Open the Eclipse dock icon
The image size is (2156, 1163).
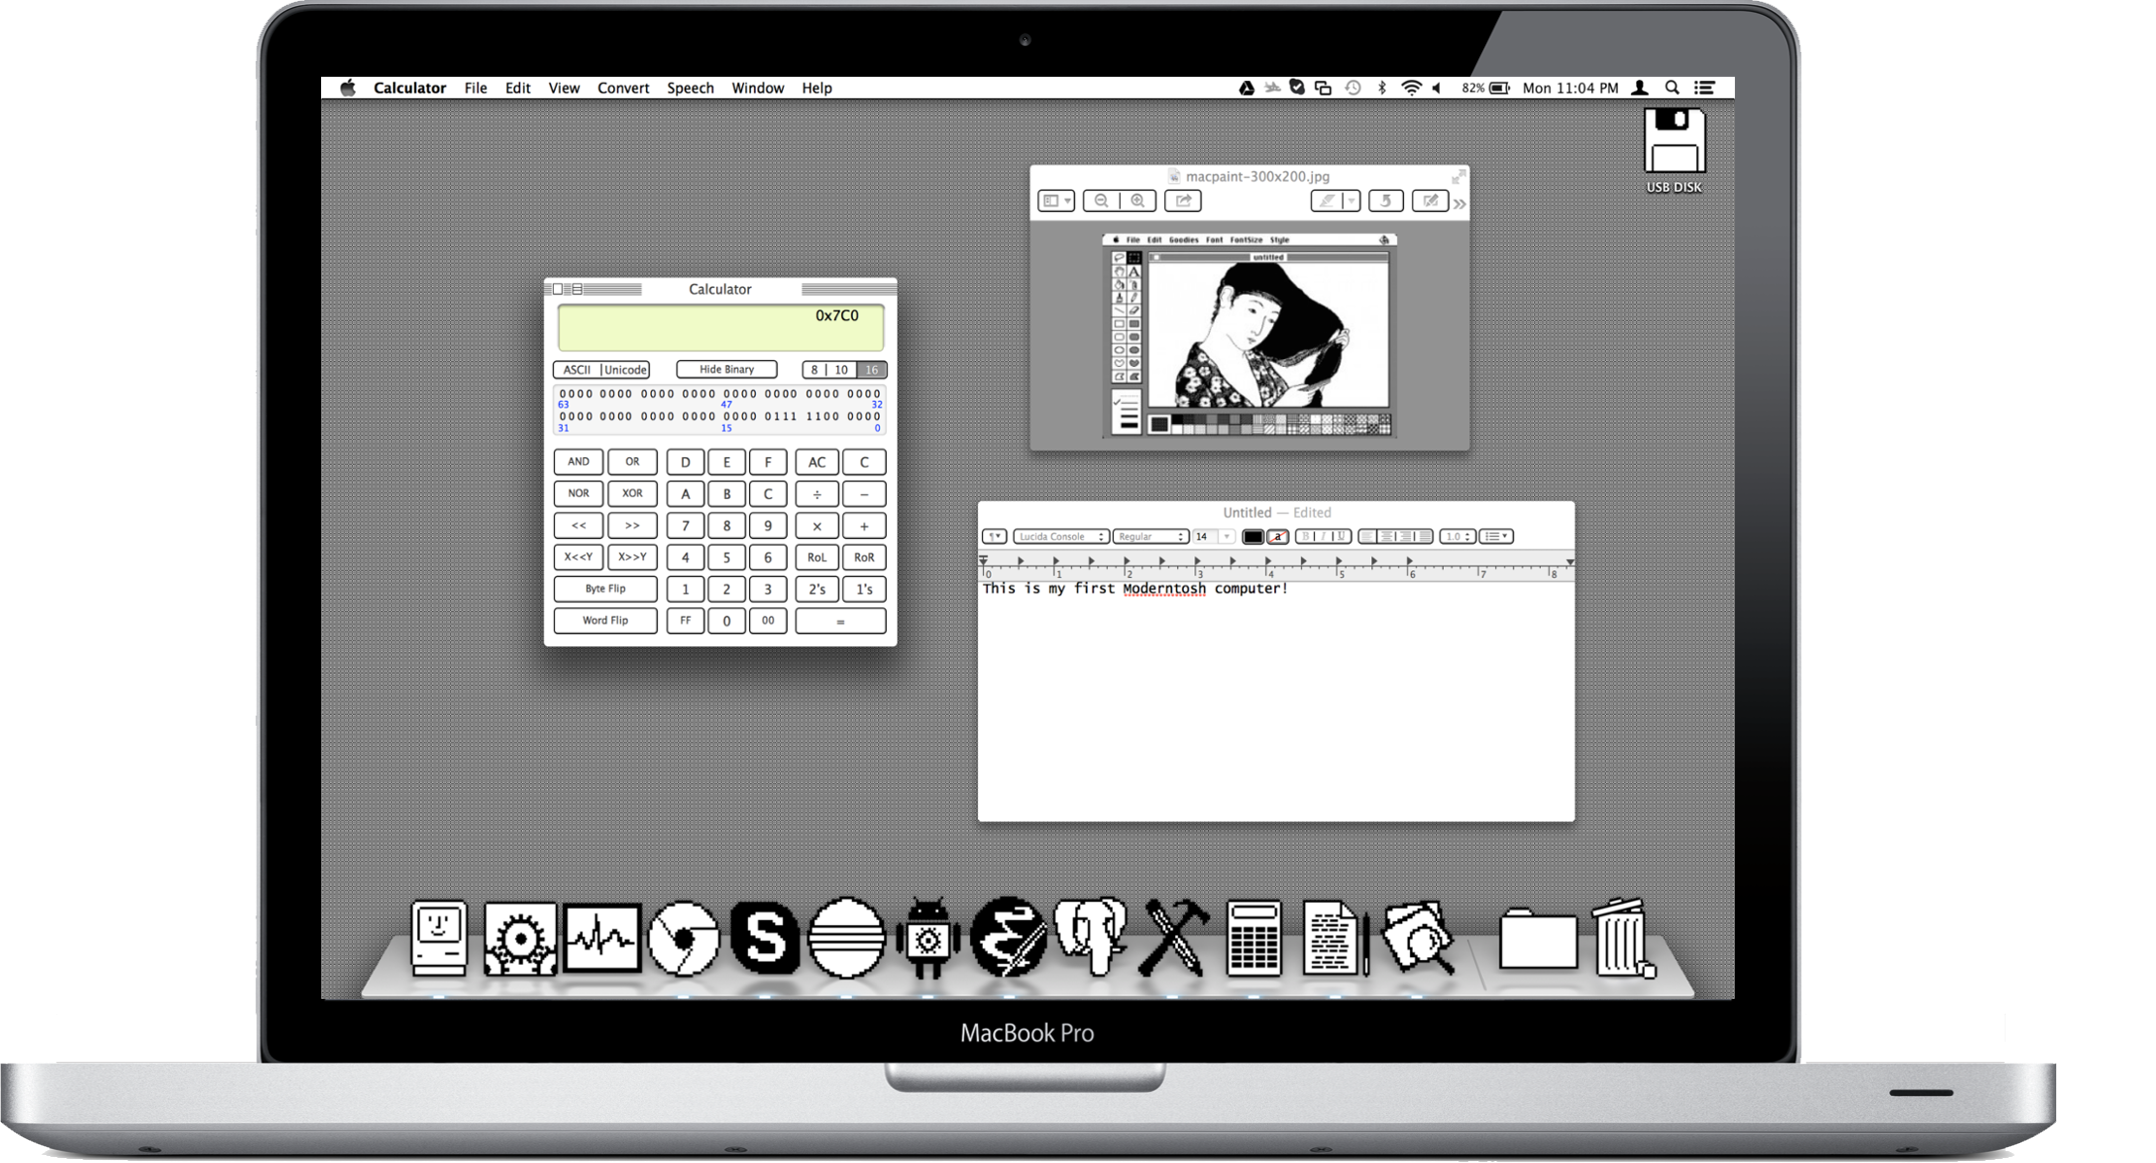[846, 938]
